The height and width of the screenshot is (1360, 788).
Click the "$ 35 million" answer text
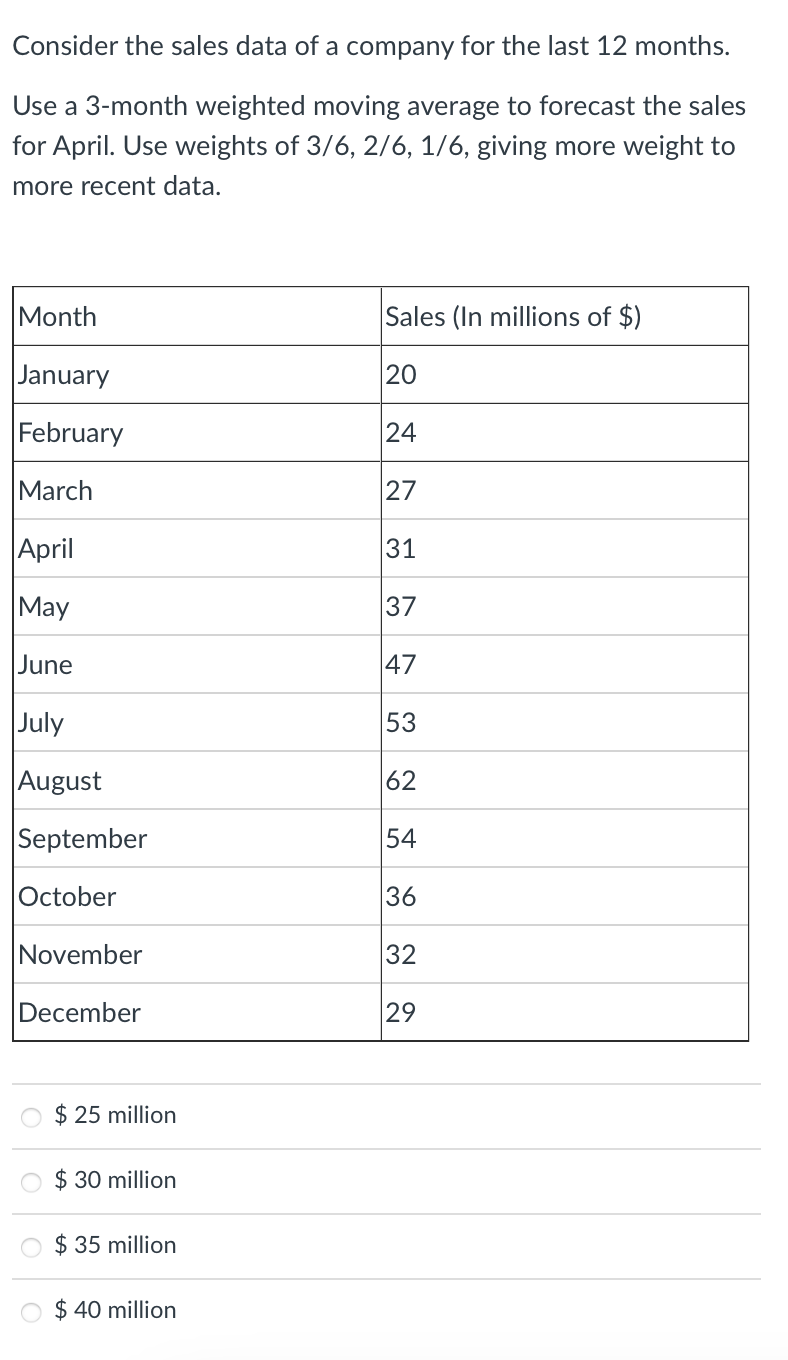click(115, 1245)
